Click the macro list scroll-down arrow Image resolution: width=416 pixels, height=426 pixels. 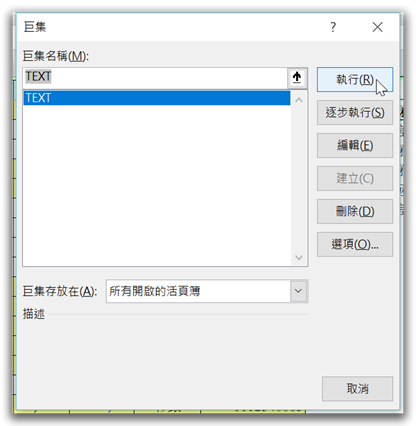299,257
